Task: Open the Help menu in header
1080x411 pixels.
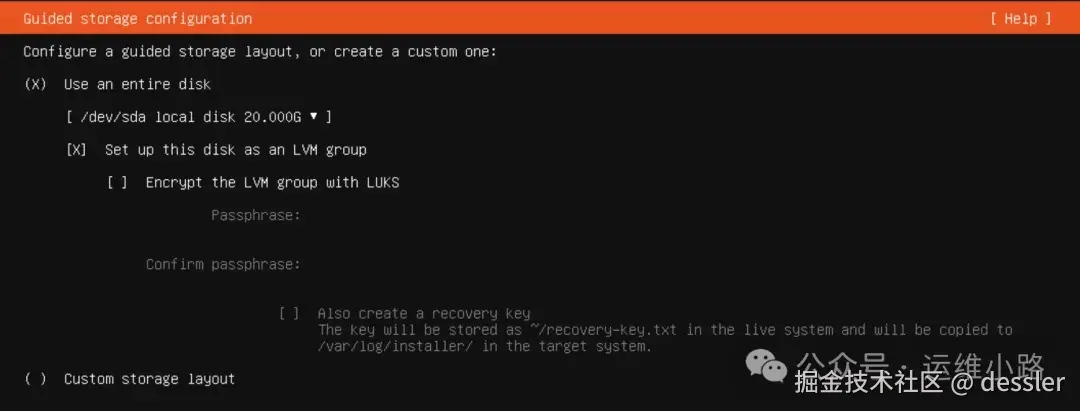Action: (1021, 19)
